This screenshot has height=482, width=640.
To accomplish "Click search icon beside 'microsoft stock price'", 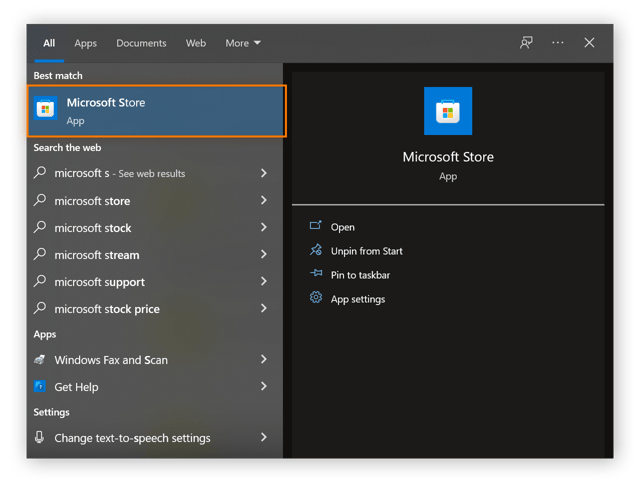I will coord(40,308).
